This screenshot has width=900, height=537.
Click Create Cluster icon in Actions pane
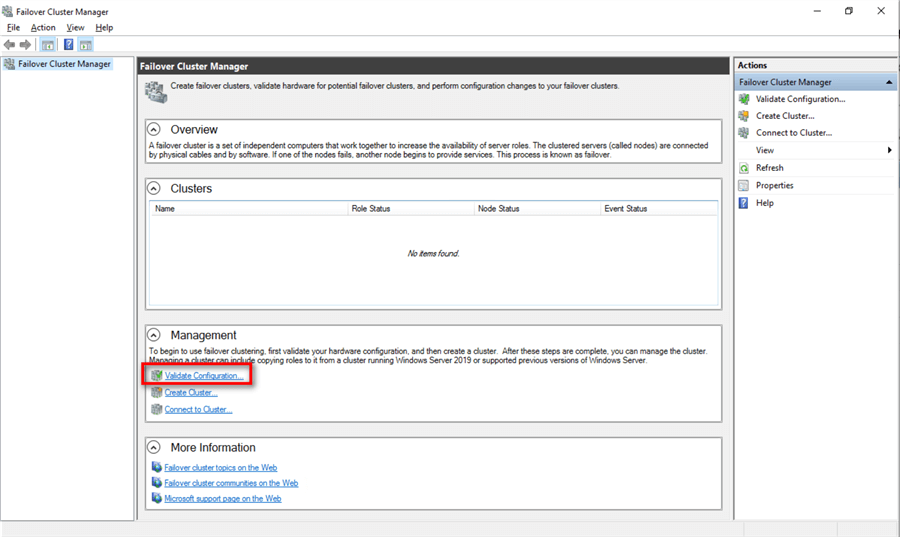744,116
